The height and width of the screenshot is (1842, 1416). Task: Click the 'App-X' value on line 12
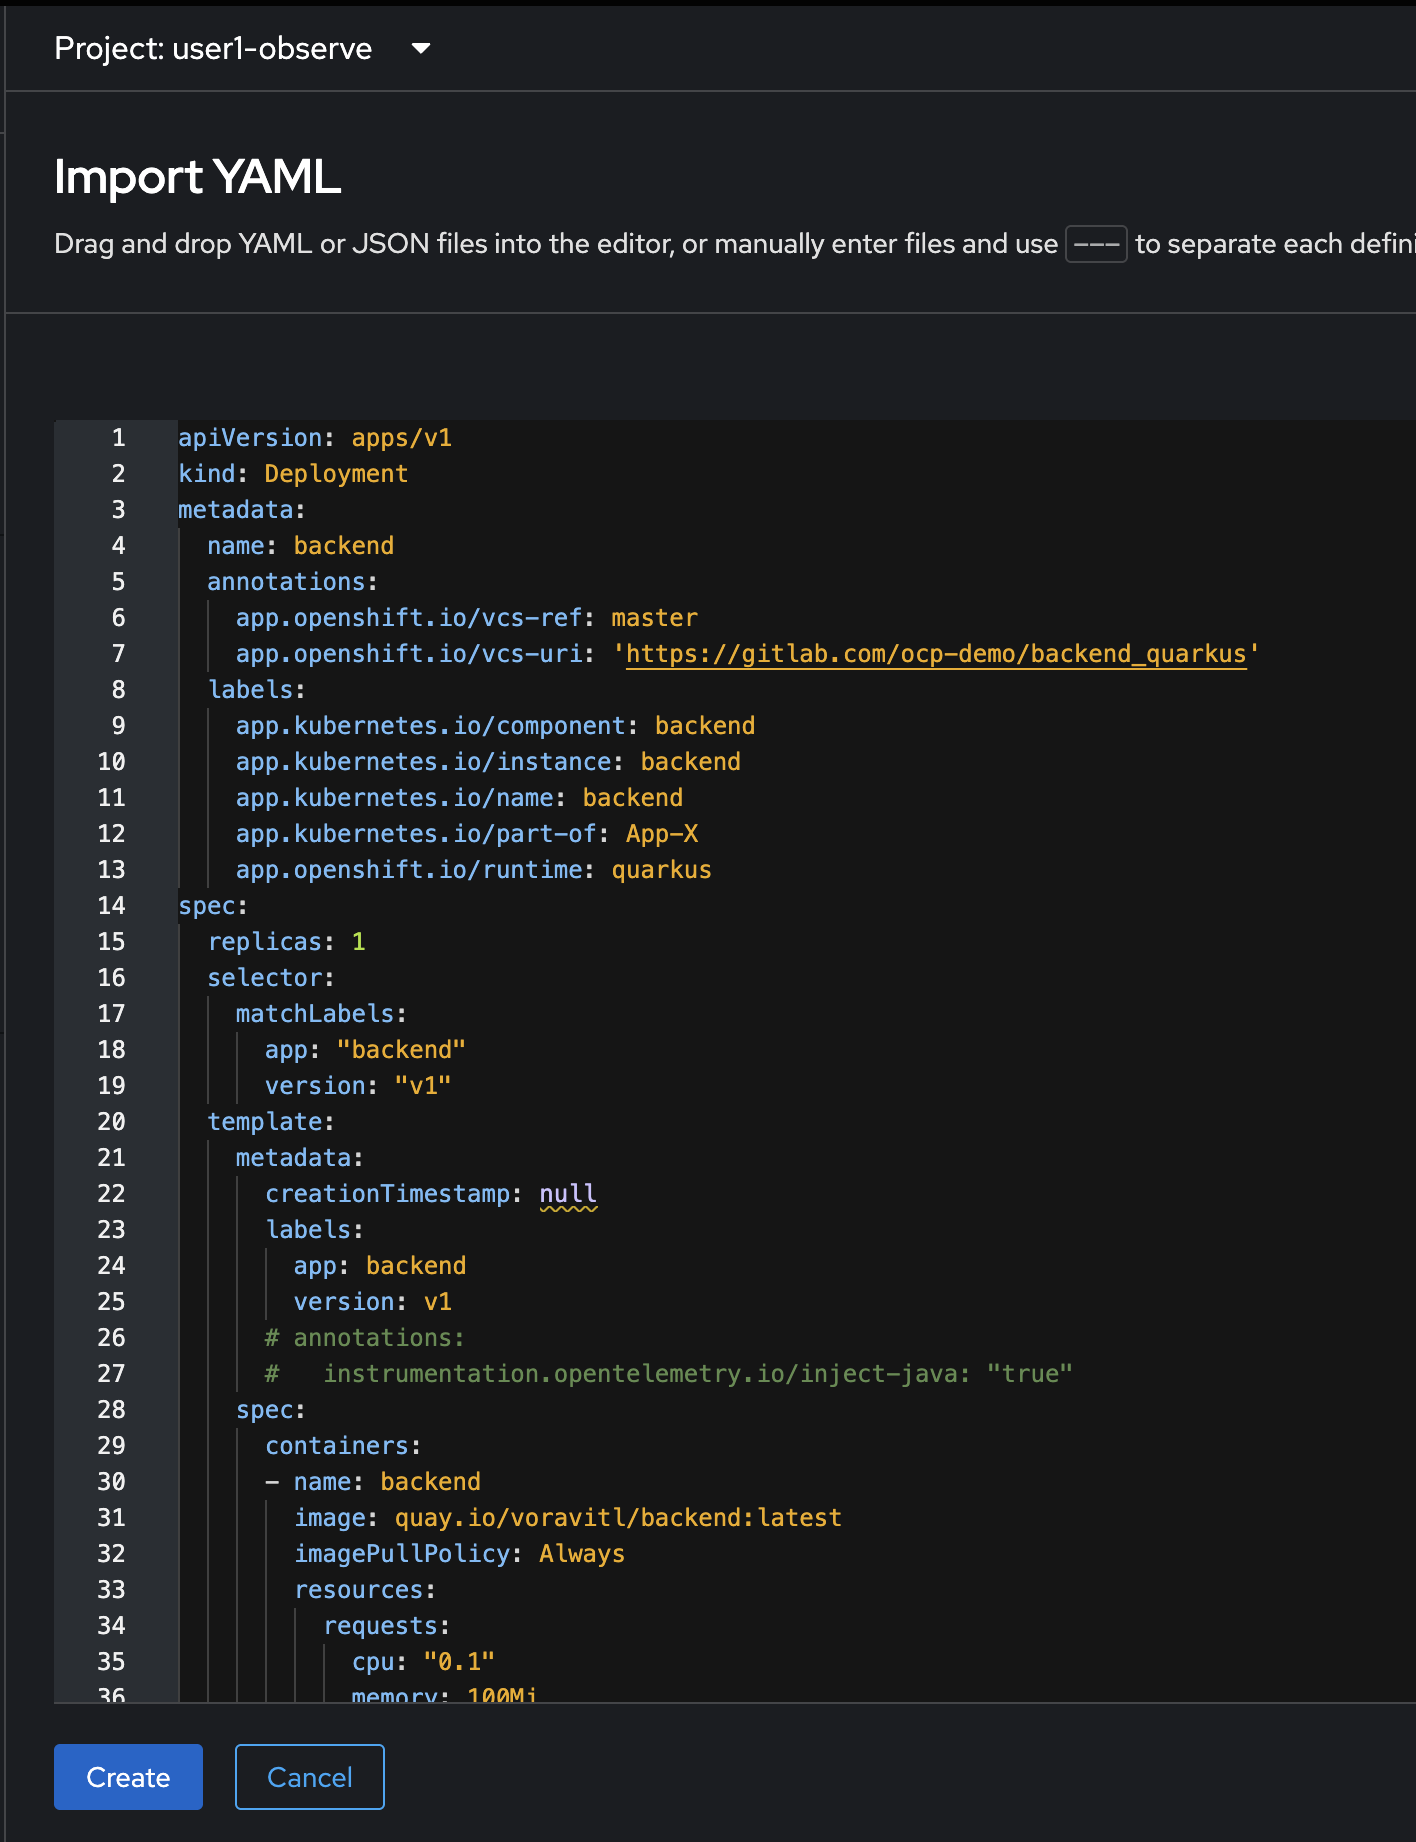point(662,834)
